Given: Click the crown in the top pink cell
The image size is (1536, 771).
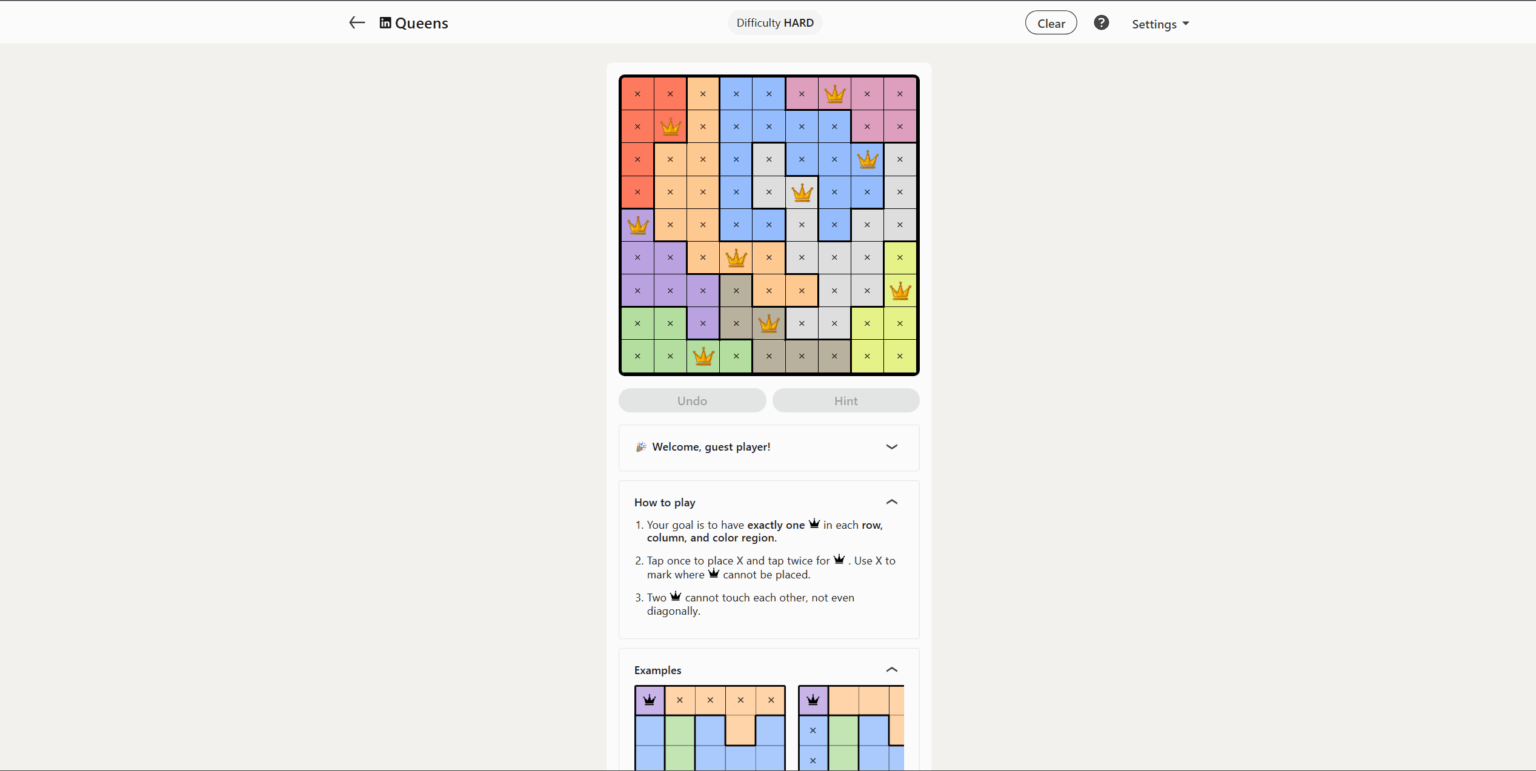Looking at the screenshot, I should coord(835,93).
